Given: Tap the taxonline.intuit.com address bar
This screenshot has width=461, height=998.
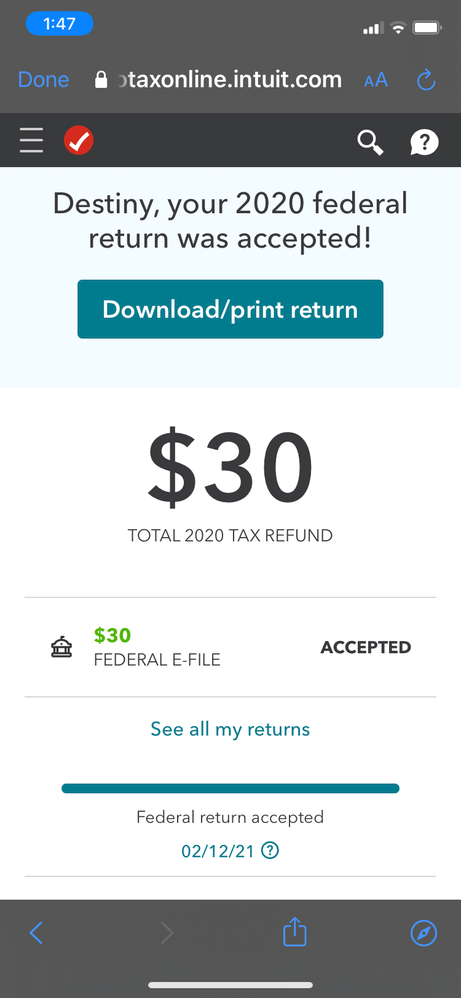Looking at the screenshot, I should point(218,80).
